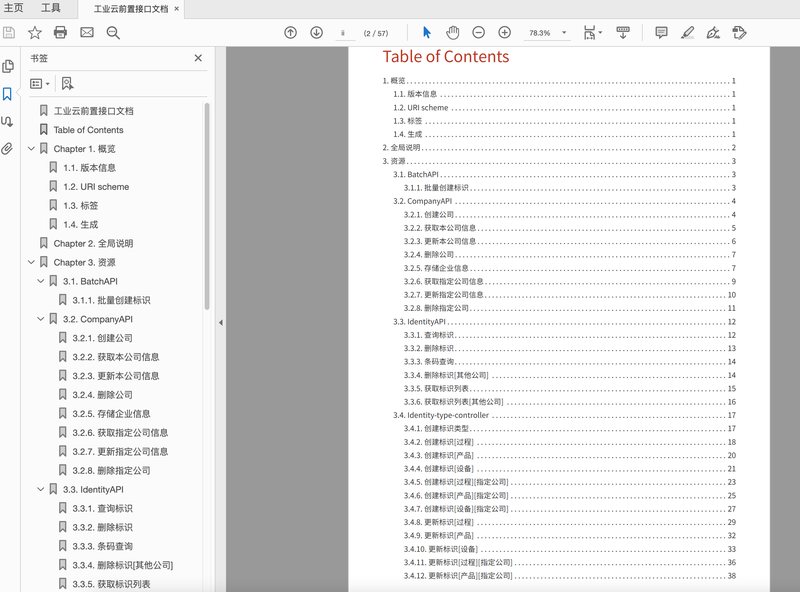This screenshot has width=800, height=592.
Task: Bookmark file with the star icon
Action: point(35,33)
